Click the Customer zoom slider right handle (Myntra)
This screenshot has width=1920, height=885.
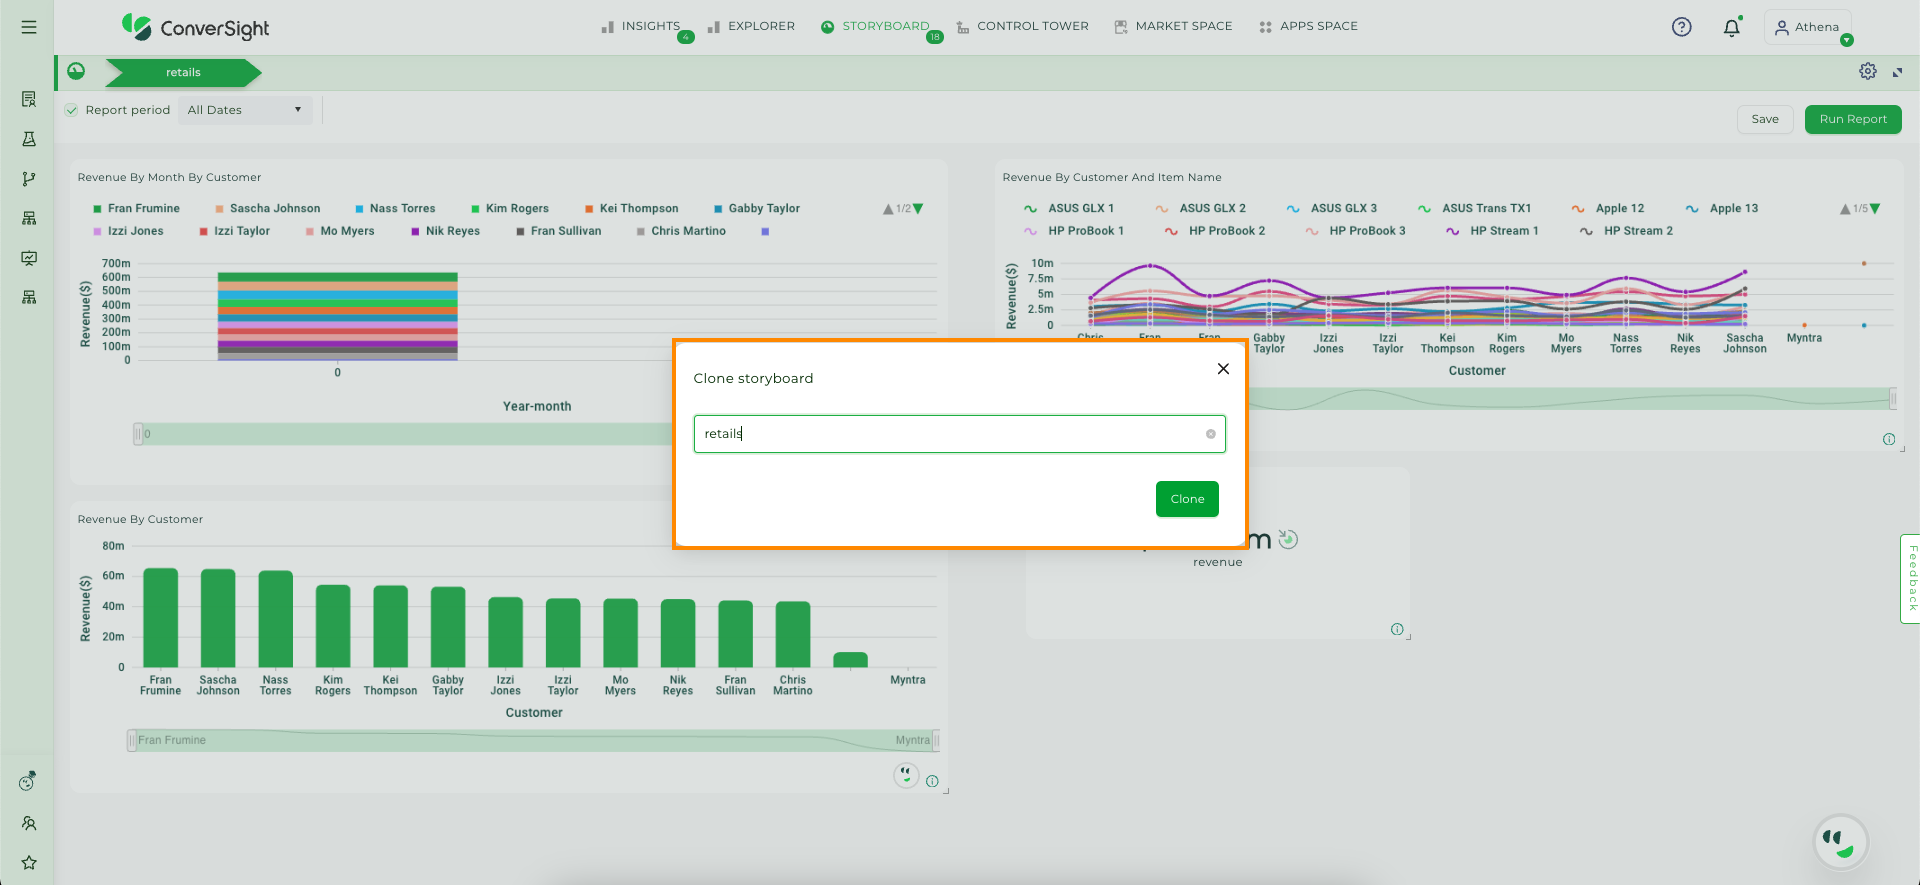936,741
